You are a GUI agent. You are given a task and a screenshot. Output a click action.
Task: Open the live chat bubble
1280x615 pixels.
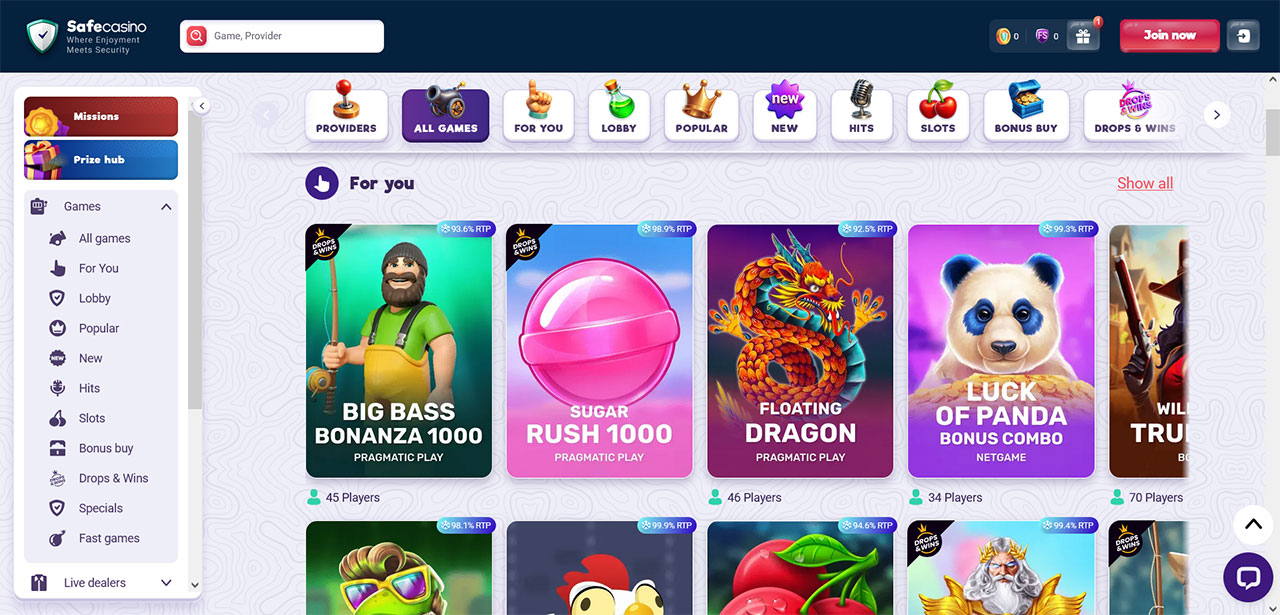tap(1248, 577)
